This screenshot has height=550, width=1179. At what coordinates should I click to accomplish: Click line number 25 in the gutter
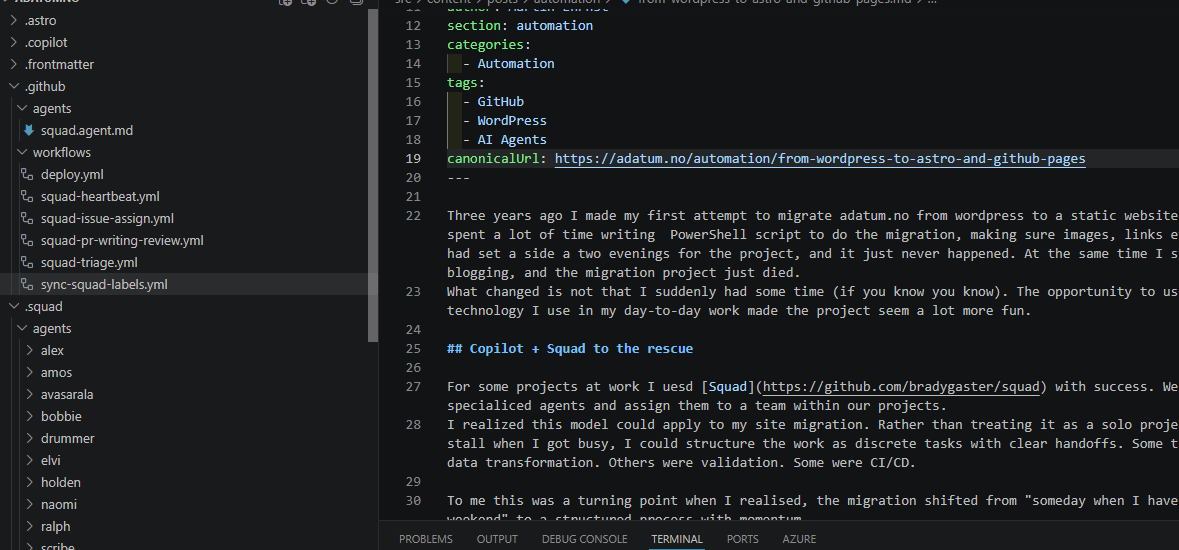(x=413, y=348)
